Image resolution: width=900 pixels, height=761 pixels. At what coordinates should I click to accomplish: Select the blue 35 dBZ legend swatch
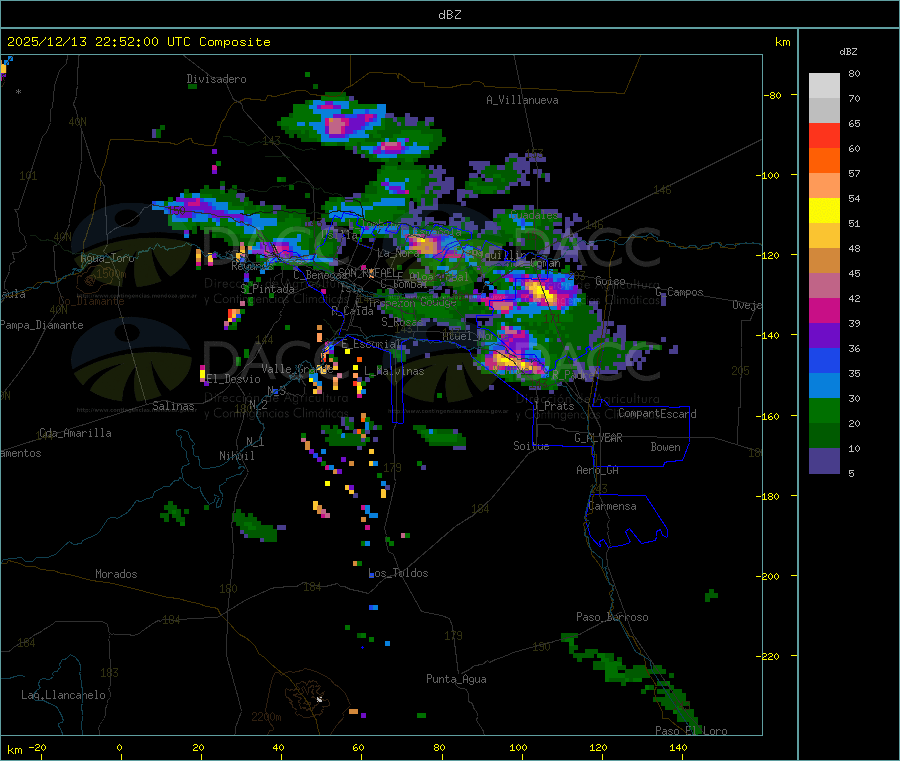click(x=824, y=360)
